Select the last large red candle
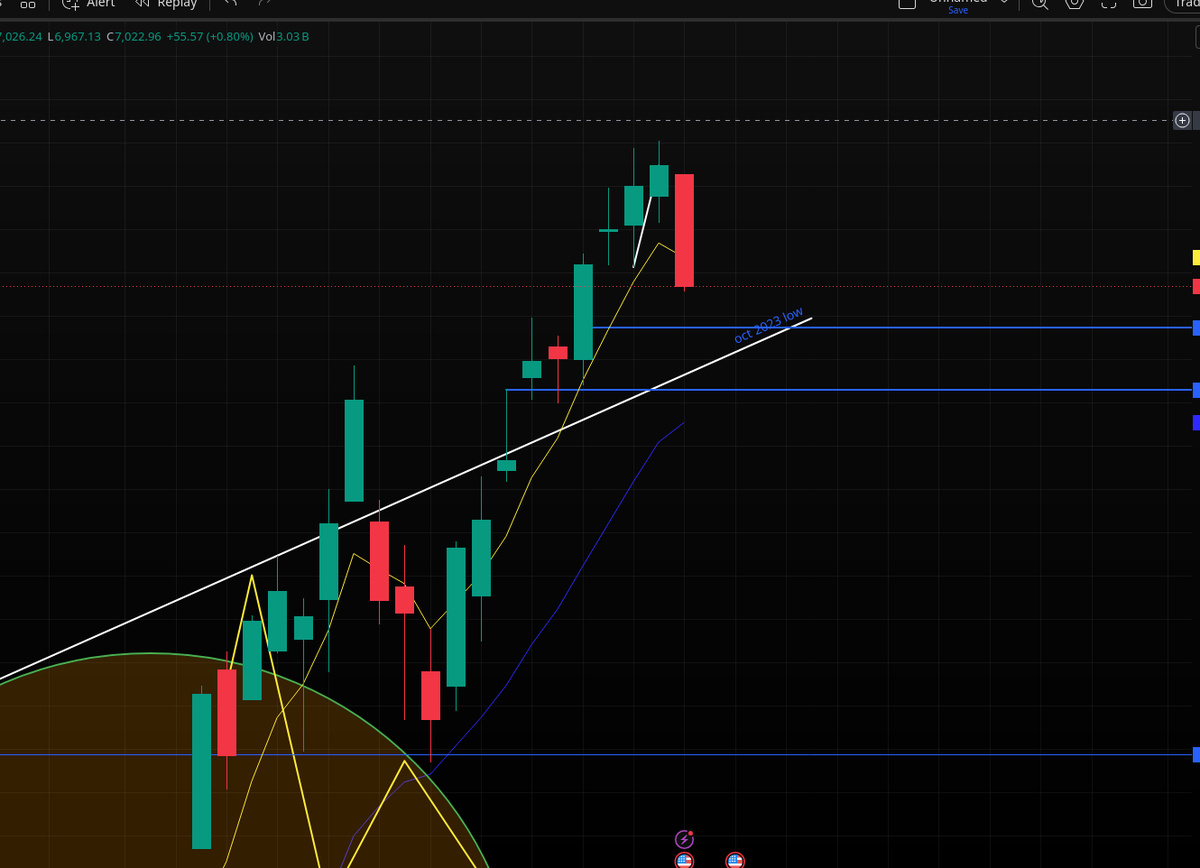 [x=684, y=230]
